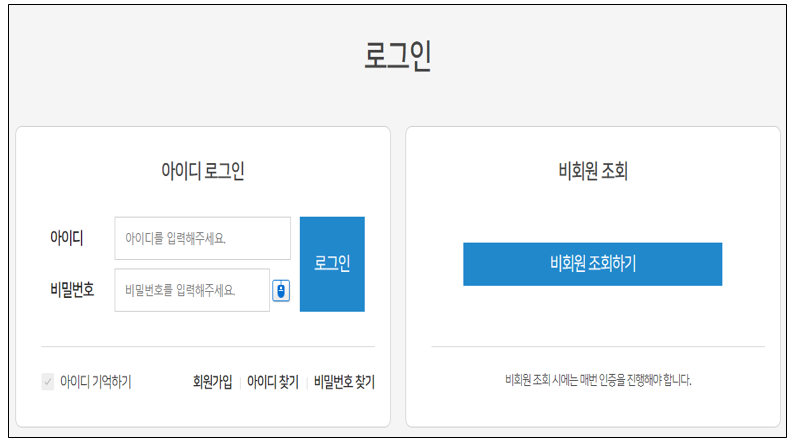This screenshot has height=444, width=795.
Task: Focus the 비밀번호 input field
Action: click(192, 290)
